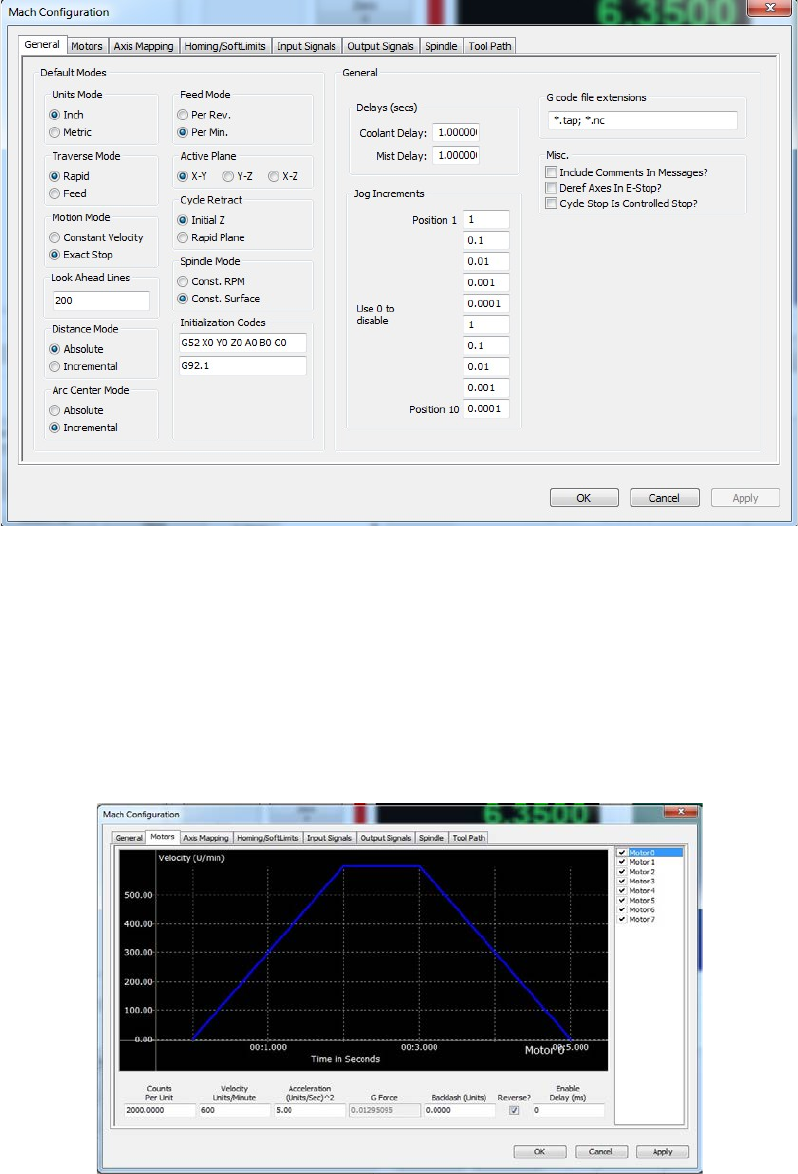Open Tool Path tab in lower window

[x=469, y=838]
